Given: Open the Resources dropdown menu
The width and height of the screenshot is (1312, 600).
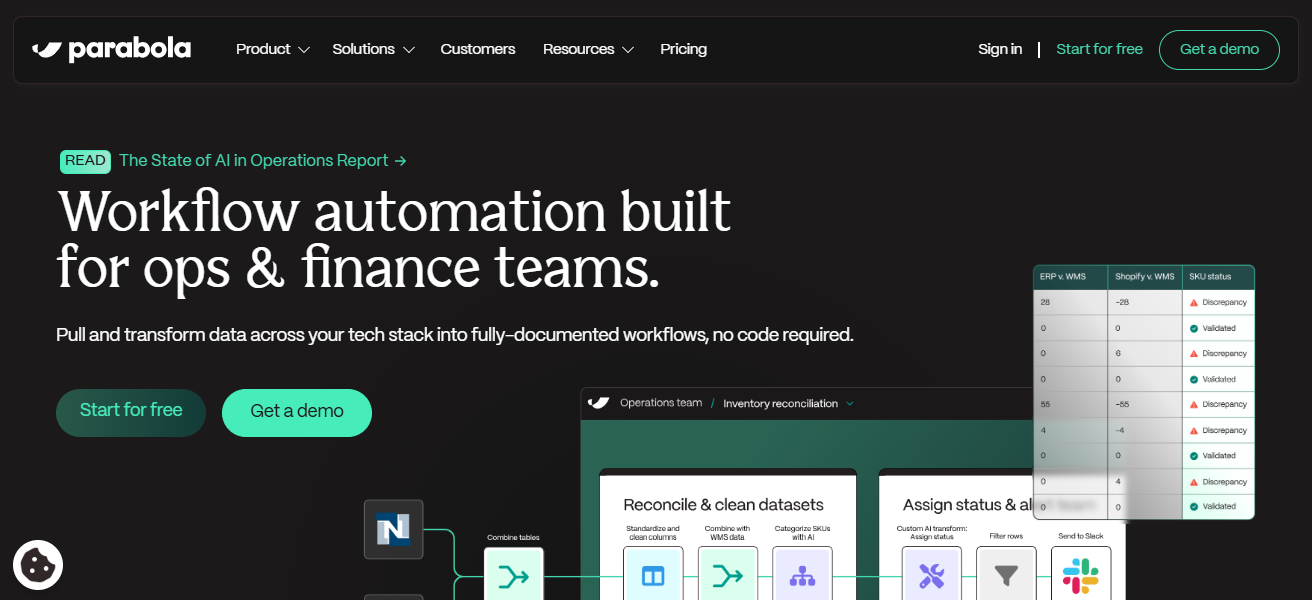Looking at the screenshot, I should tap(588, 49).
